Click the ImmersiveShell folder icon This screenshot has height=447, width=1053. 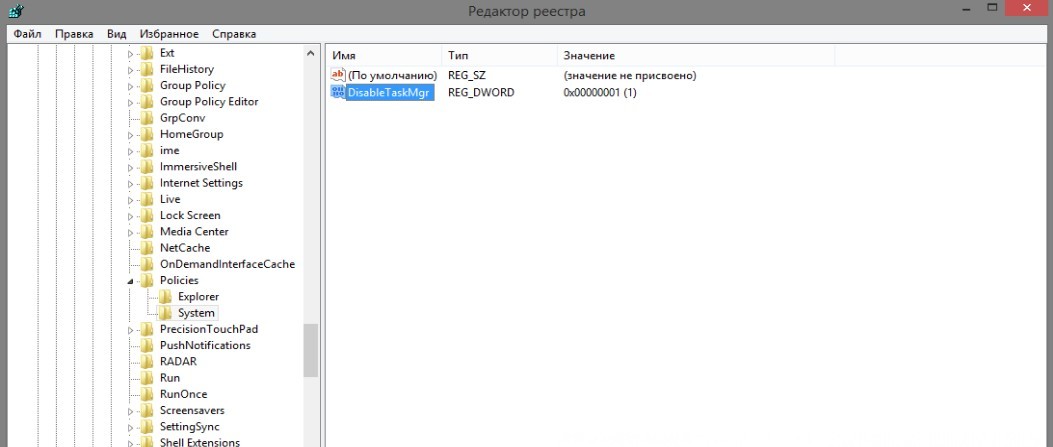pos(147,166)
